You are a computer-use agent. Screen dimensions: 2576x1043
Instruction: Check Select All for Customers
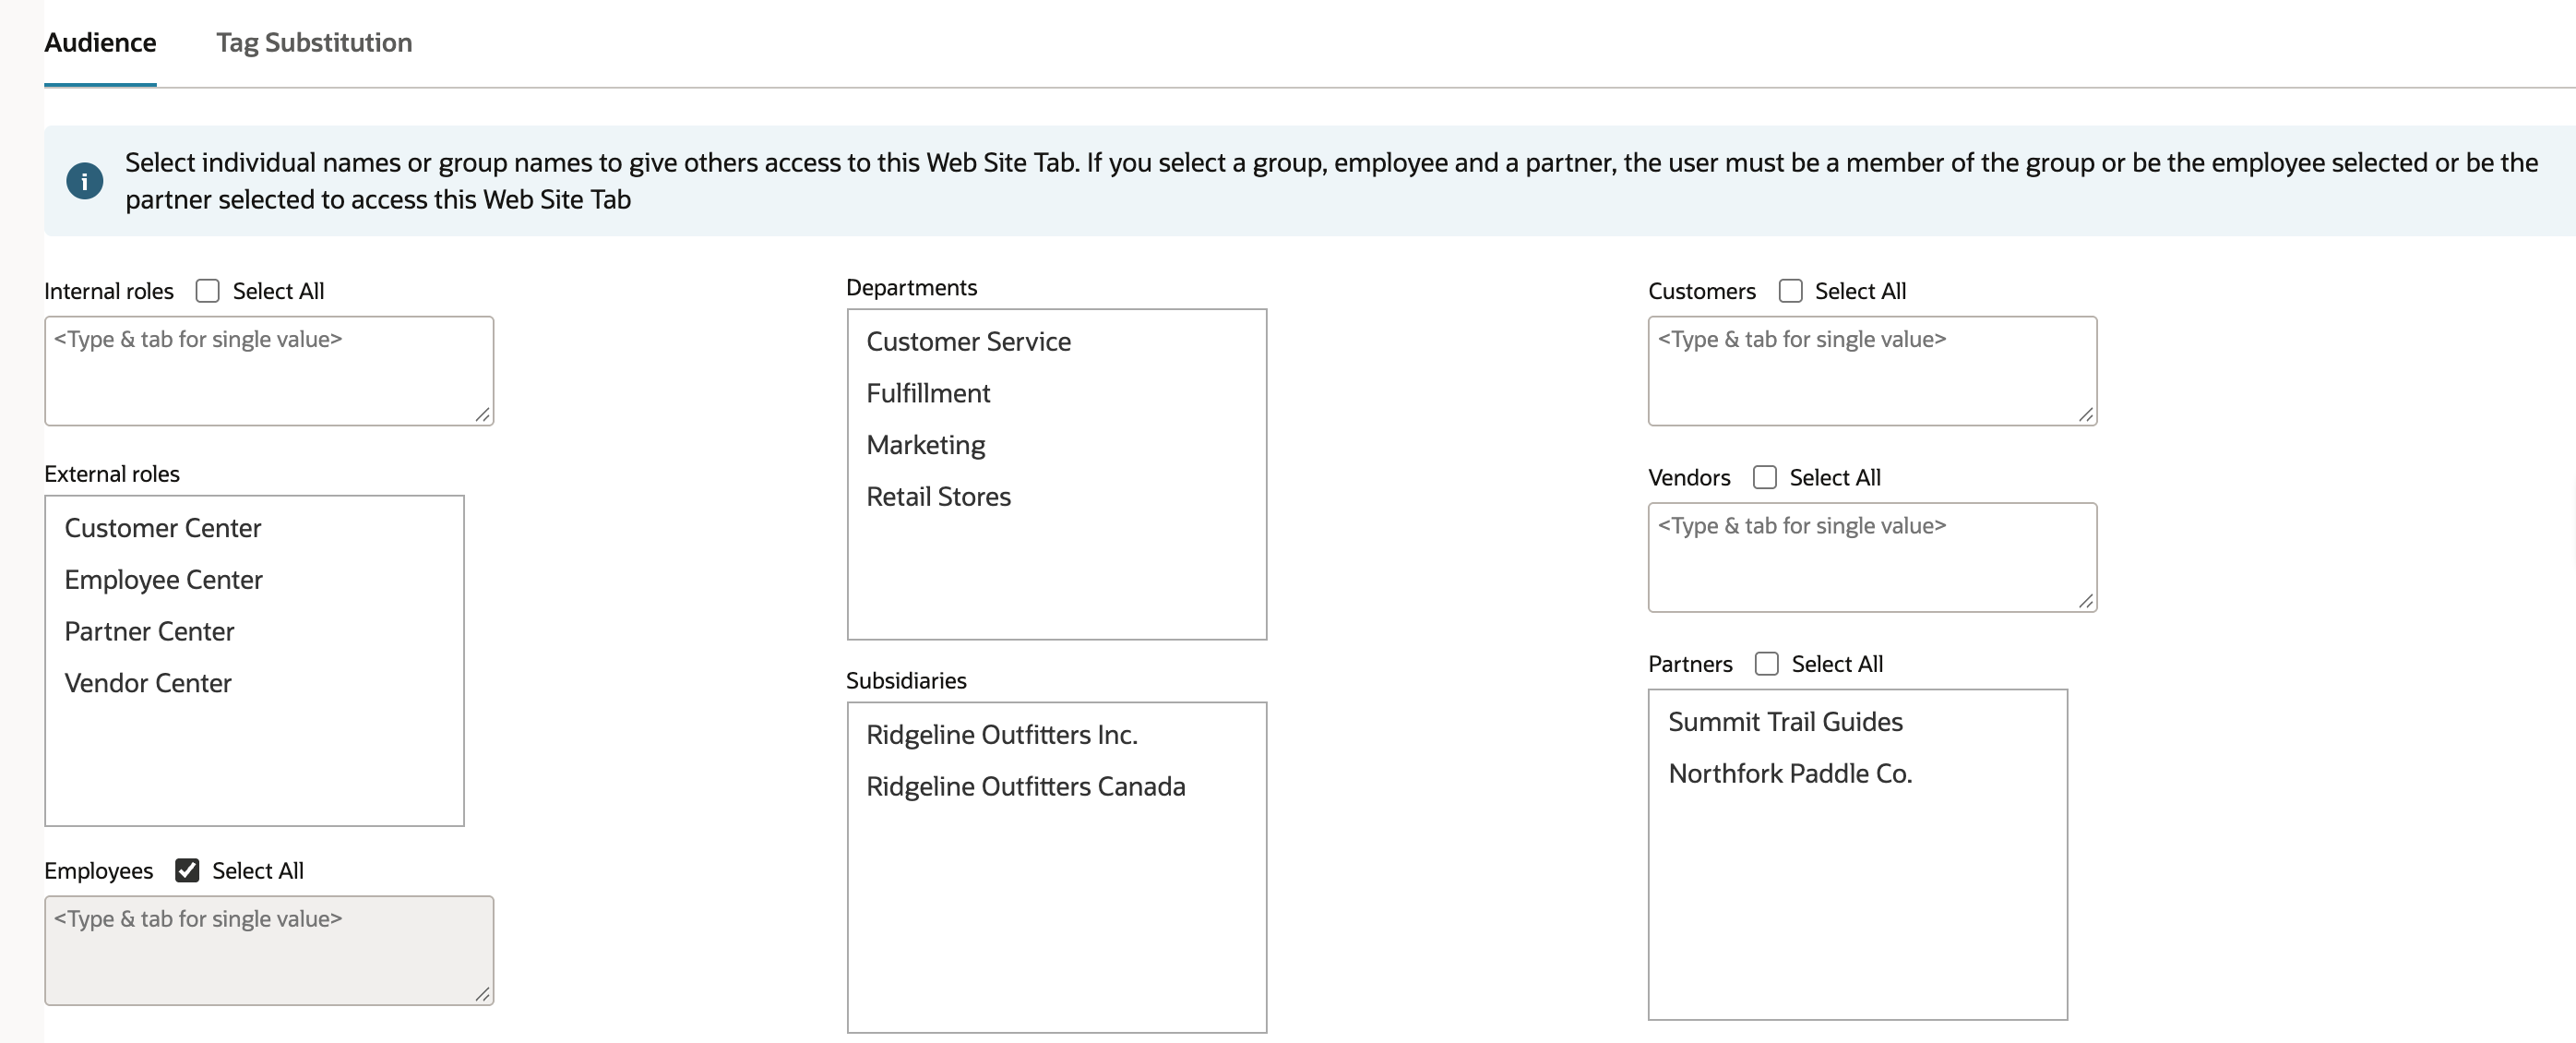pos(1790,291)
